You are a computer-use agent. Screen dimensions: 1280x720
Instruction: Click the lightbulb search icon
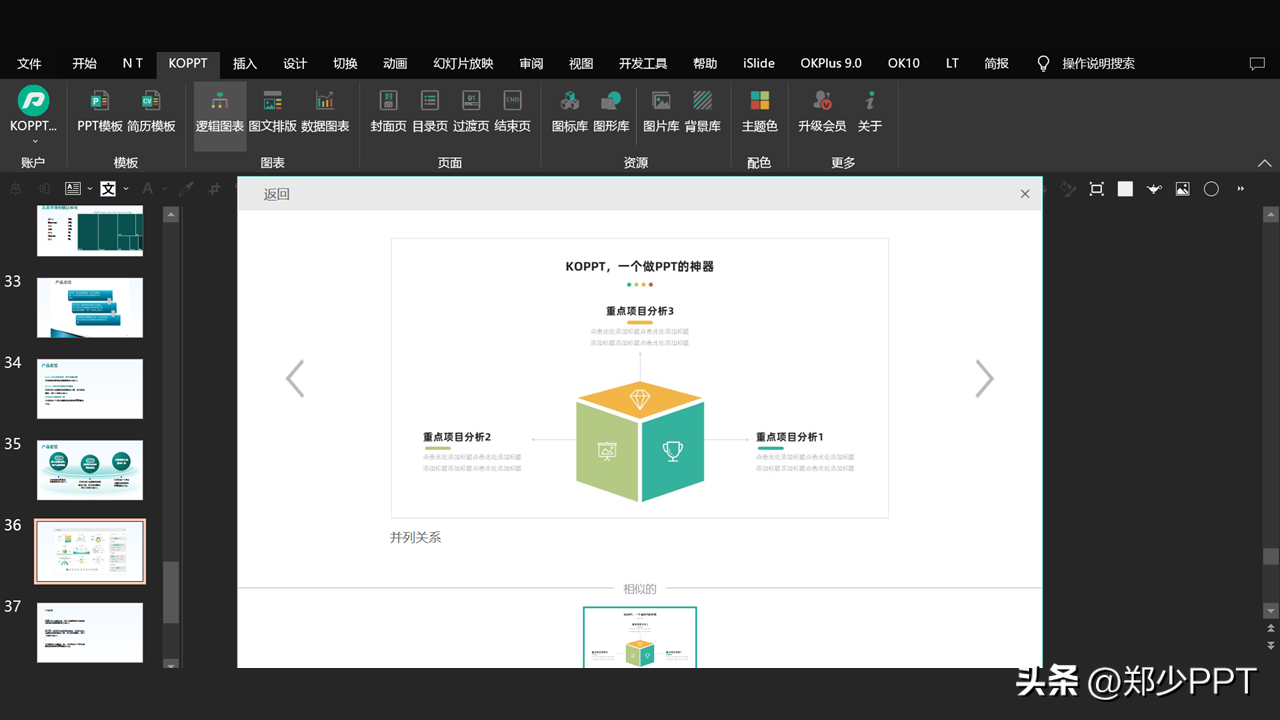[x=1043, y=63]
